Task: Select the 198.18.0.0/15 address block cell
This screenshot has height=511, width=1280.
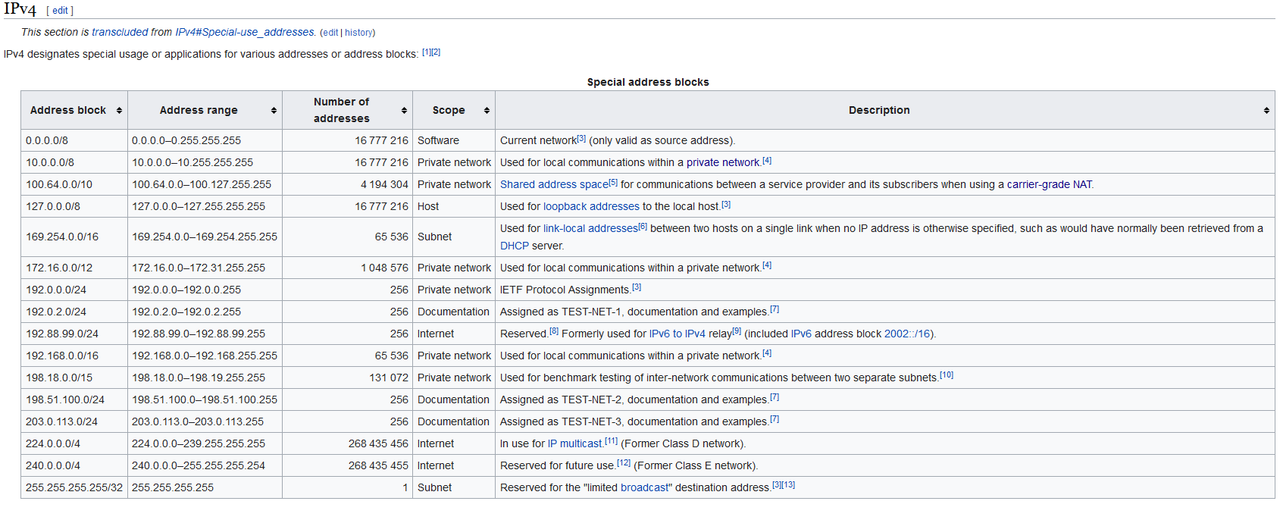Action: click(x=75, y=379)
